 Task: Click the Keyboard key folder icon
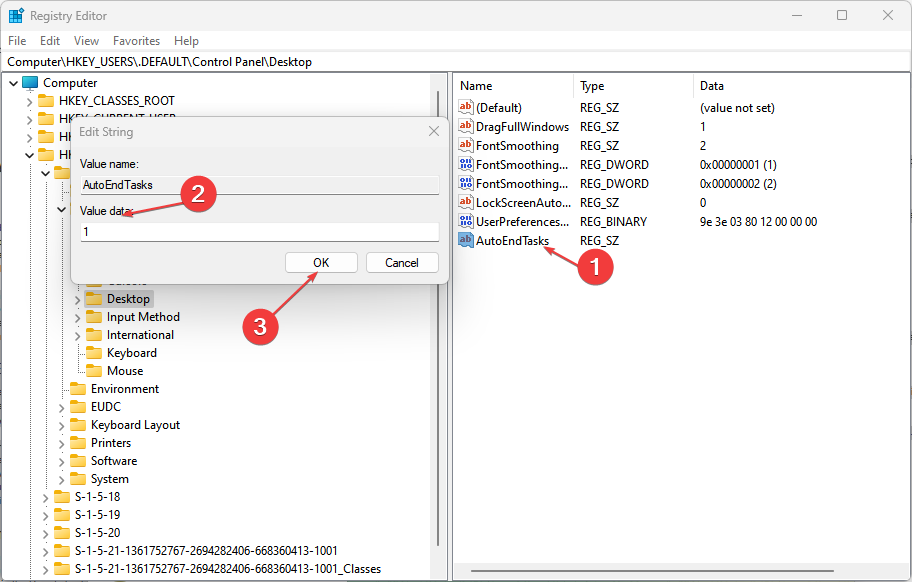coord(94,353)
